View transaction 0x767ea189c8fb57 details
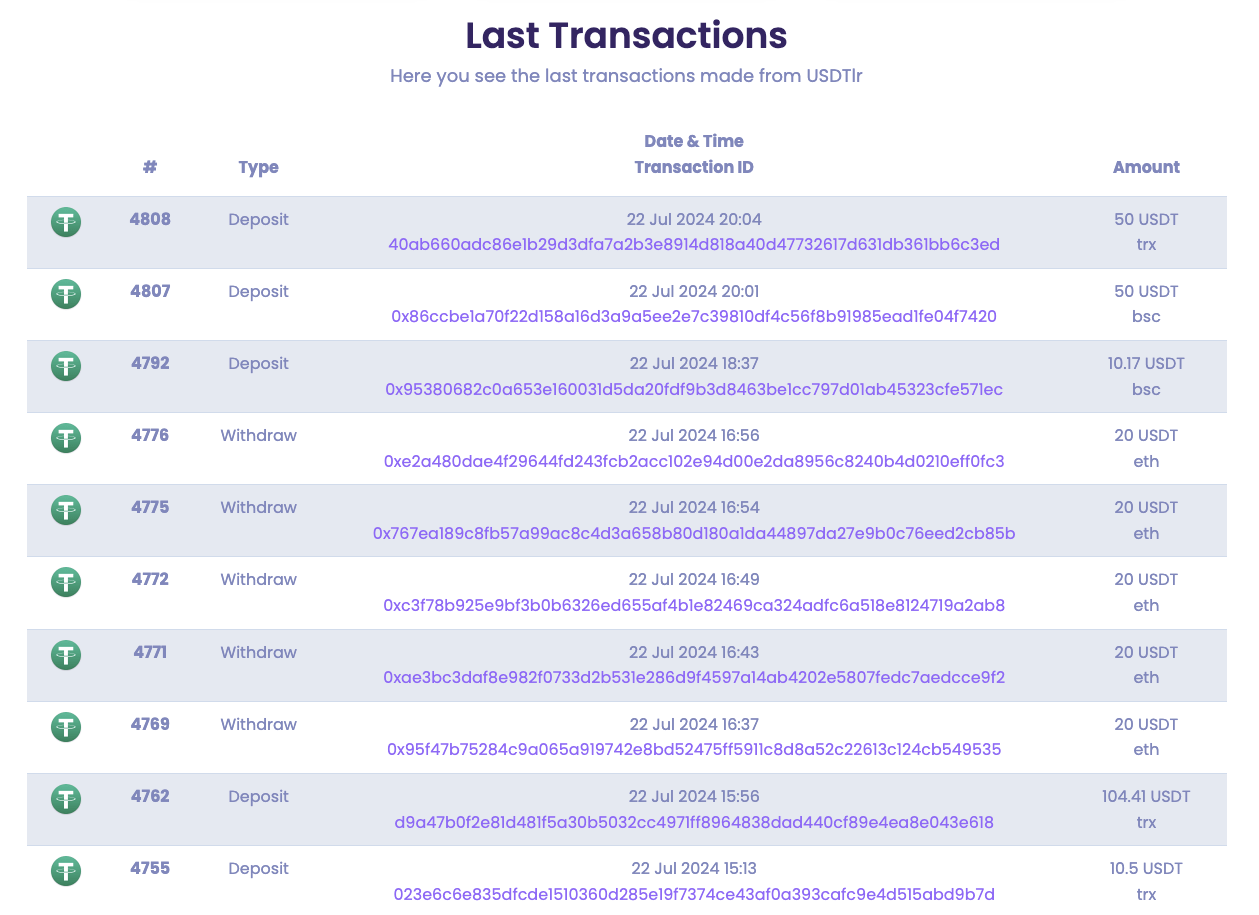The height and width of the screenshot is (915, 1259). pos(694,533)
